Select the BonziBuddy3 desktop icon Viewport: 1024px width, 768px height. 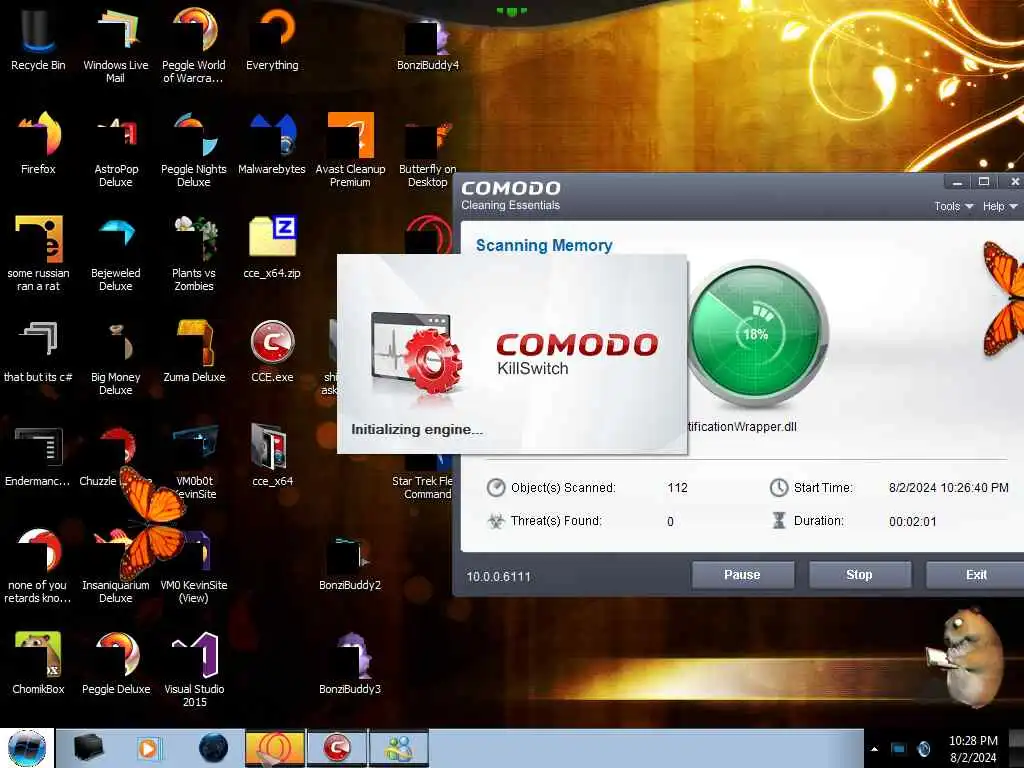[x=350, y=663]
